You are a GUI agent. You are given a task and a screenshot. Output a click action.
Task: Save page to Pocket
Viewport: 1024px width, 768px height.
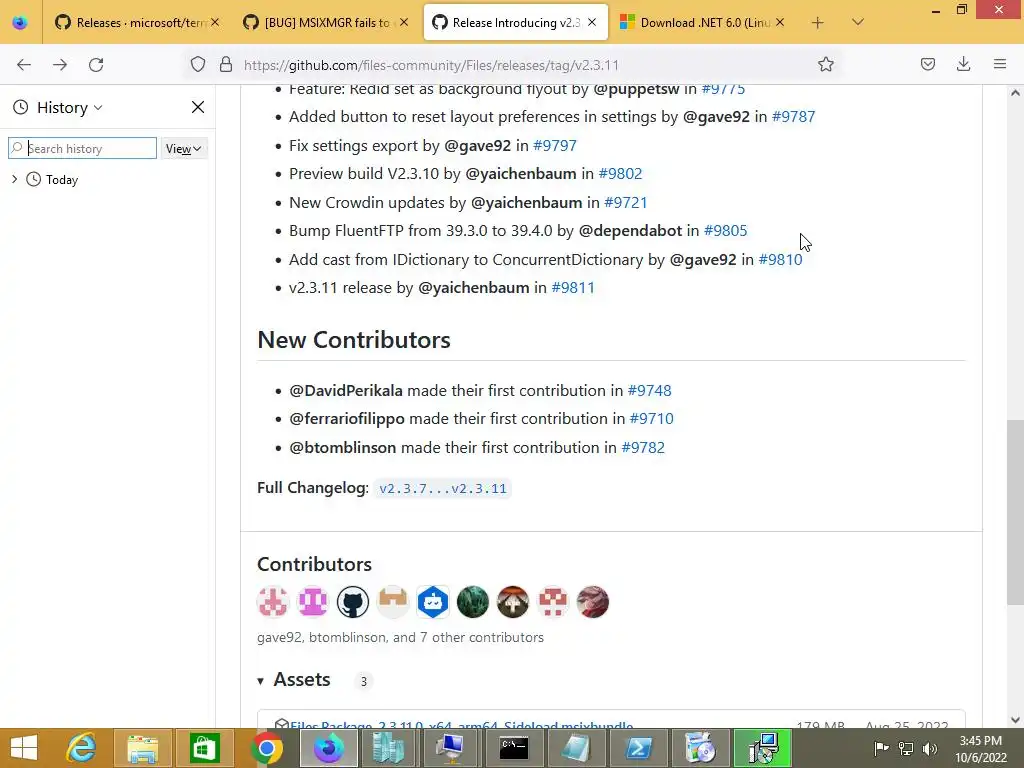[x=927, y=65]
